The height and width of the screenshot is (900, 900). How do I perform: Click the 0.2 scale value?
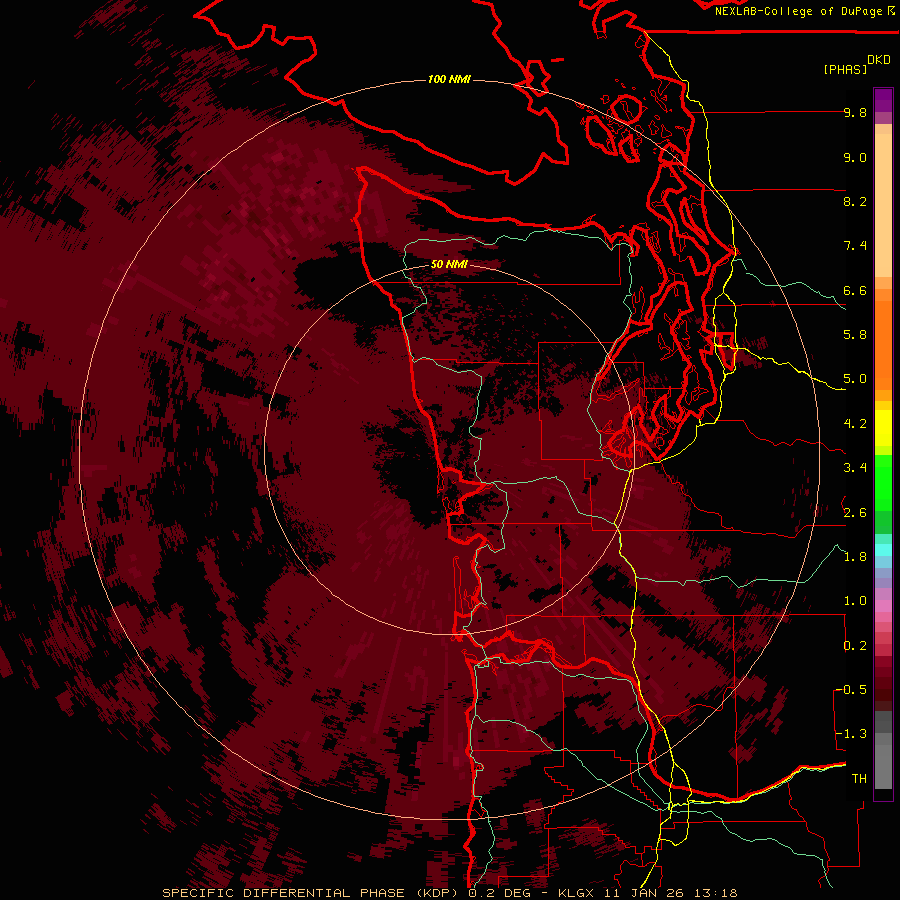[x=855, y=646]
